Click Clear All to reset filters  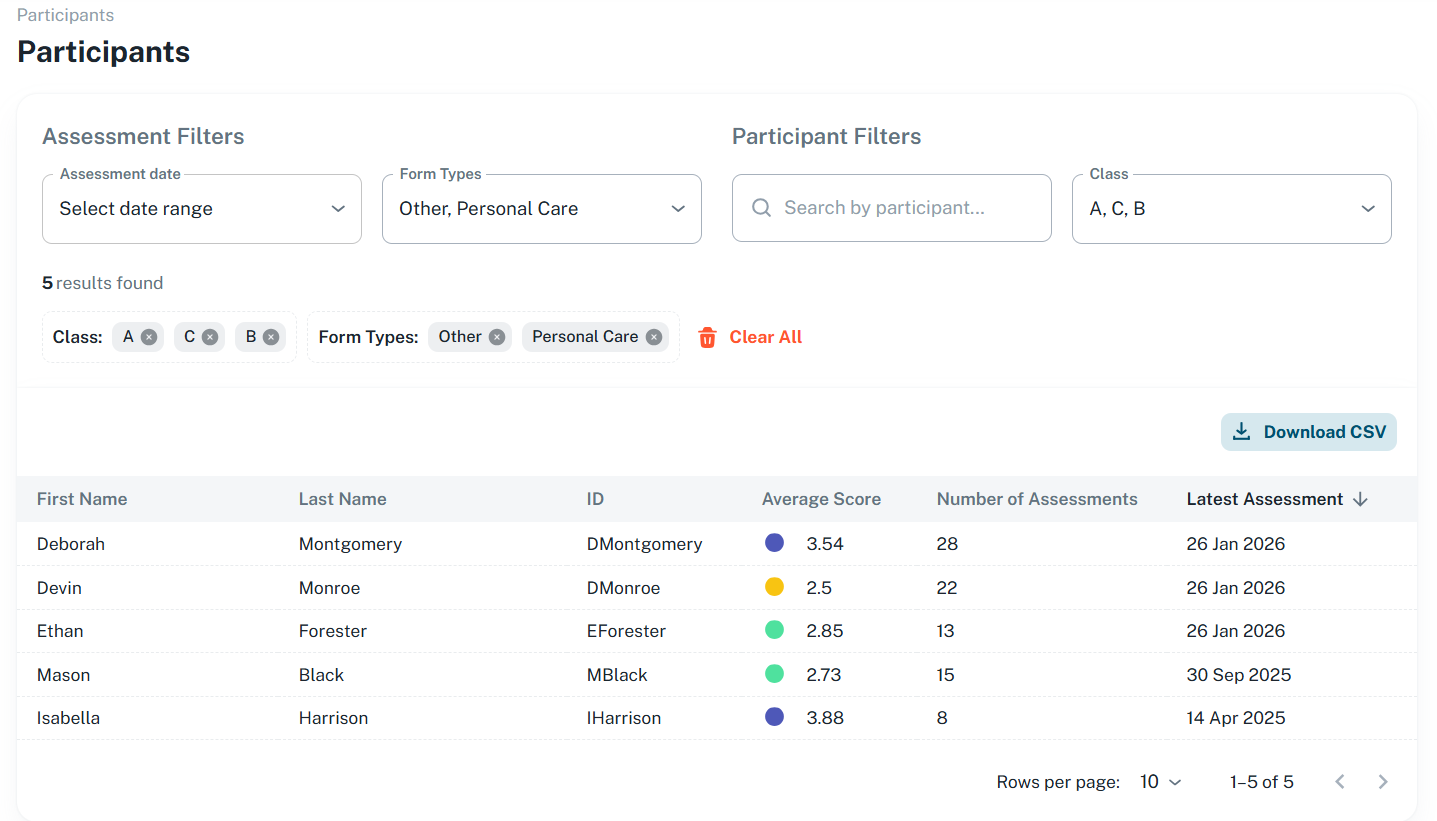tap(765, 336)
